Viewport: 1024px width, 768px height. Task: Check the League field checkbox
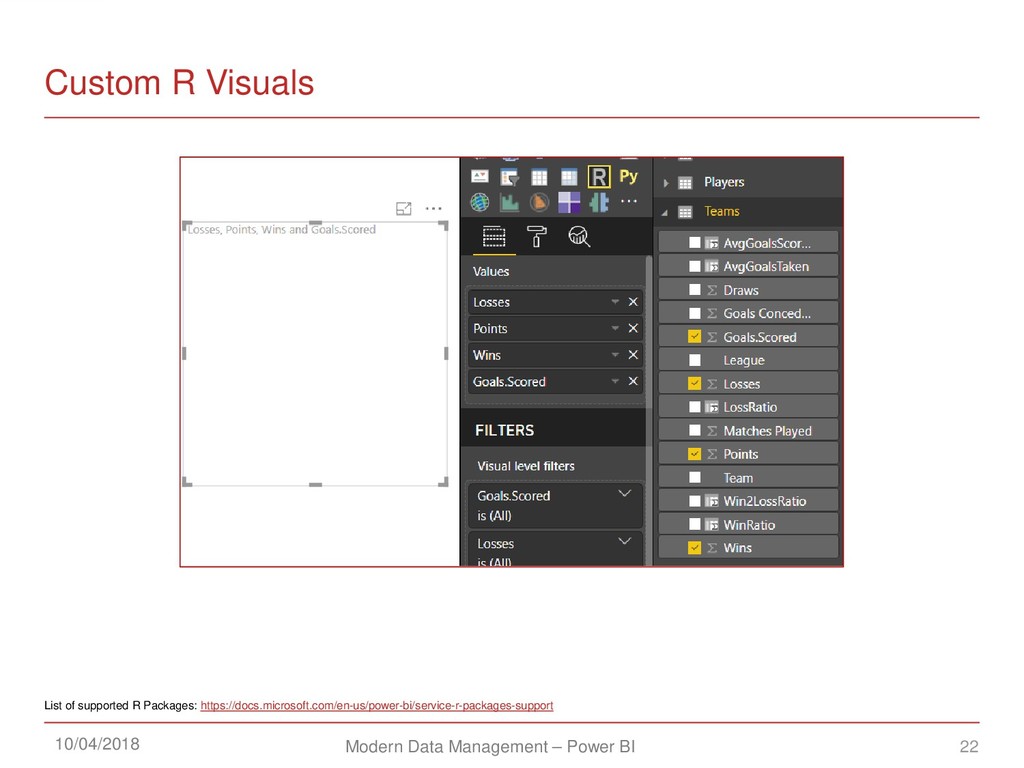695,360
